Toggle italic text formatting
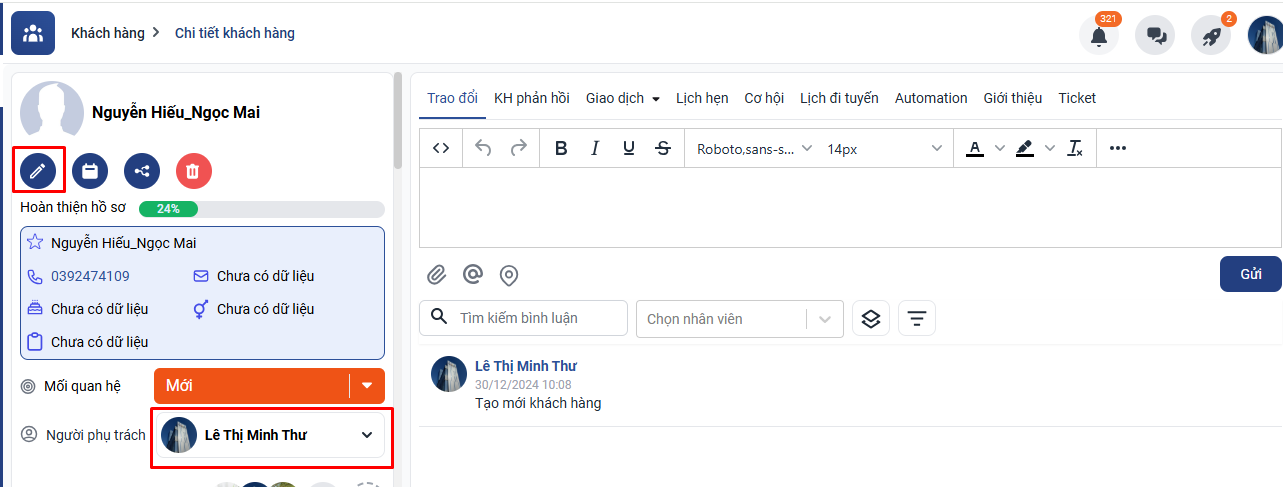 [x=595, y=149]
